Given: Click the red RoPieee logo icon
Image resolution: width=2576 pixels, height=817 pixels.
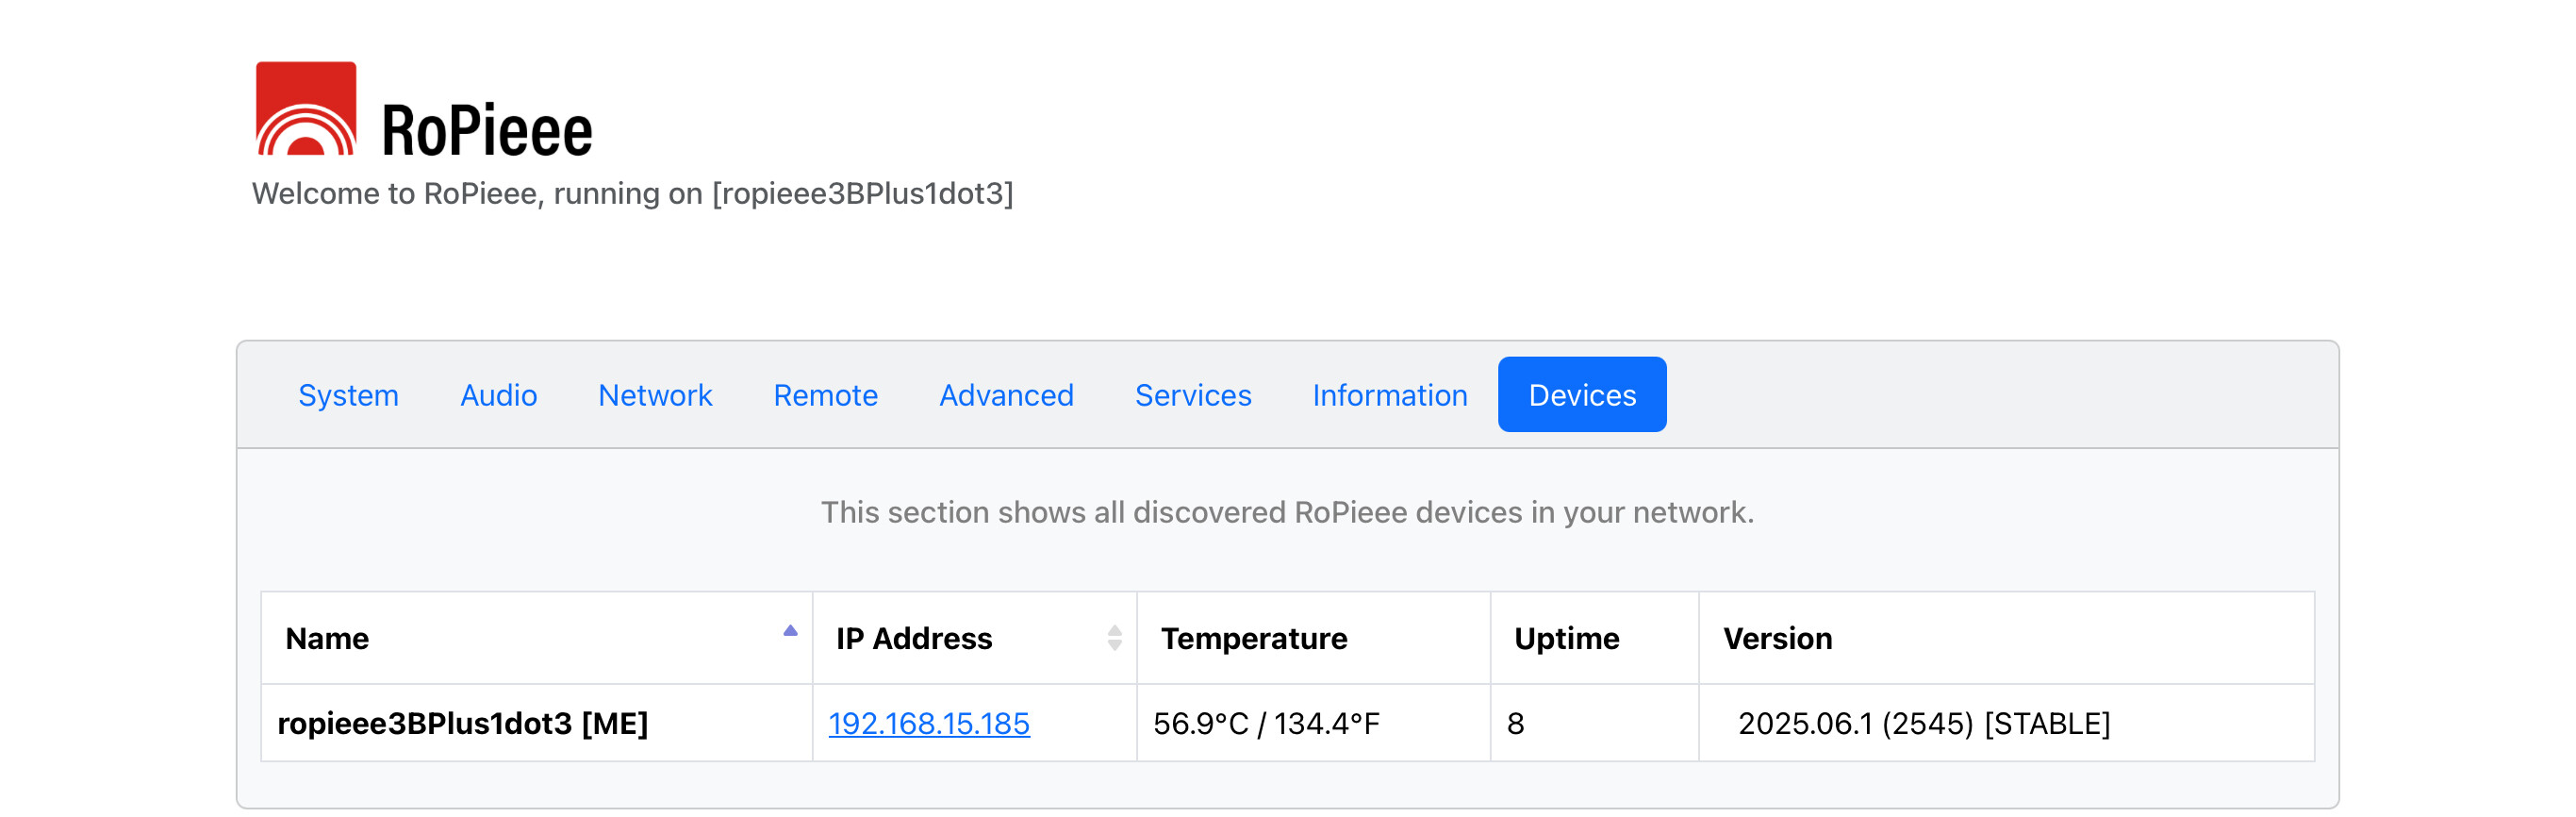Looking at the screenshot, I should click(306, 108).
